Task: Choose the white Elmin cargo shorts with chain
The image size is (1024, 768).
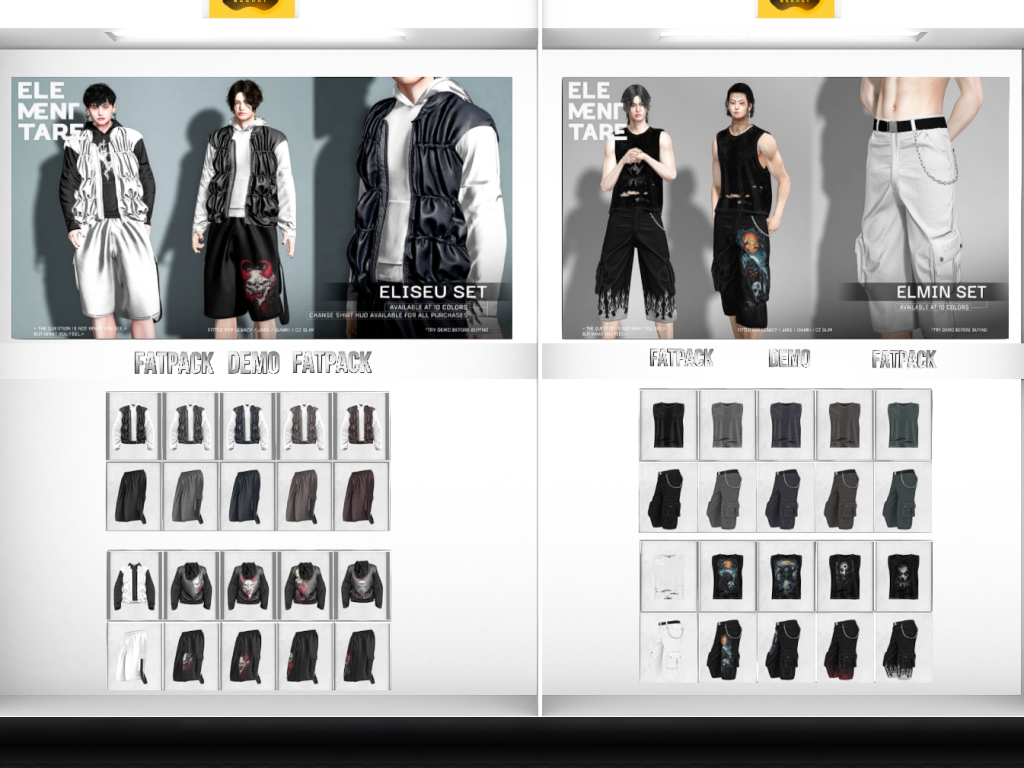Action: (x=669, y=648)
